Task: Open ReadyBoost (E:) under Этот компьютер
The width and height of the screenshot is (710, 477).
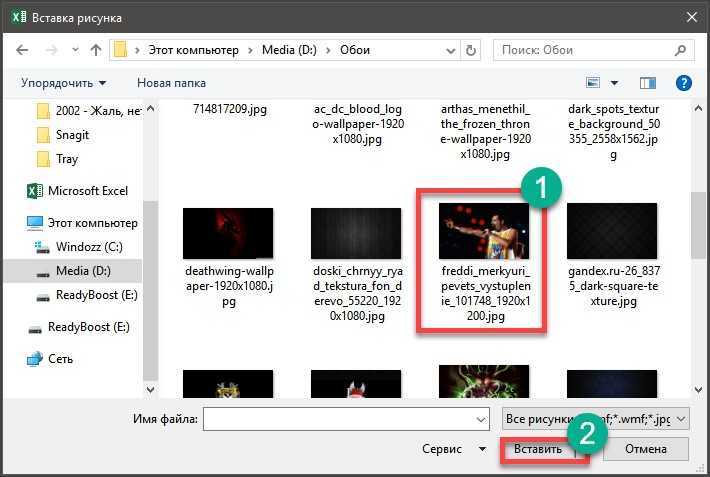Action: (86, 295)
